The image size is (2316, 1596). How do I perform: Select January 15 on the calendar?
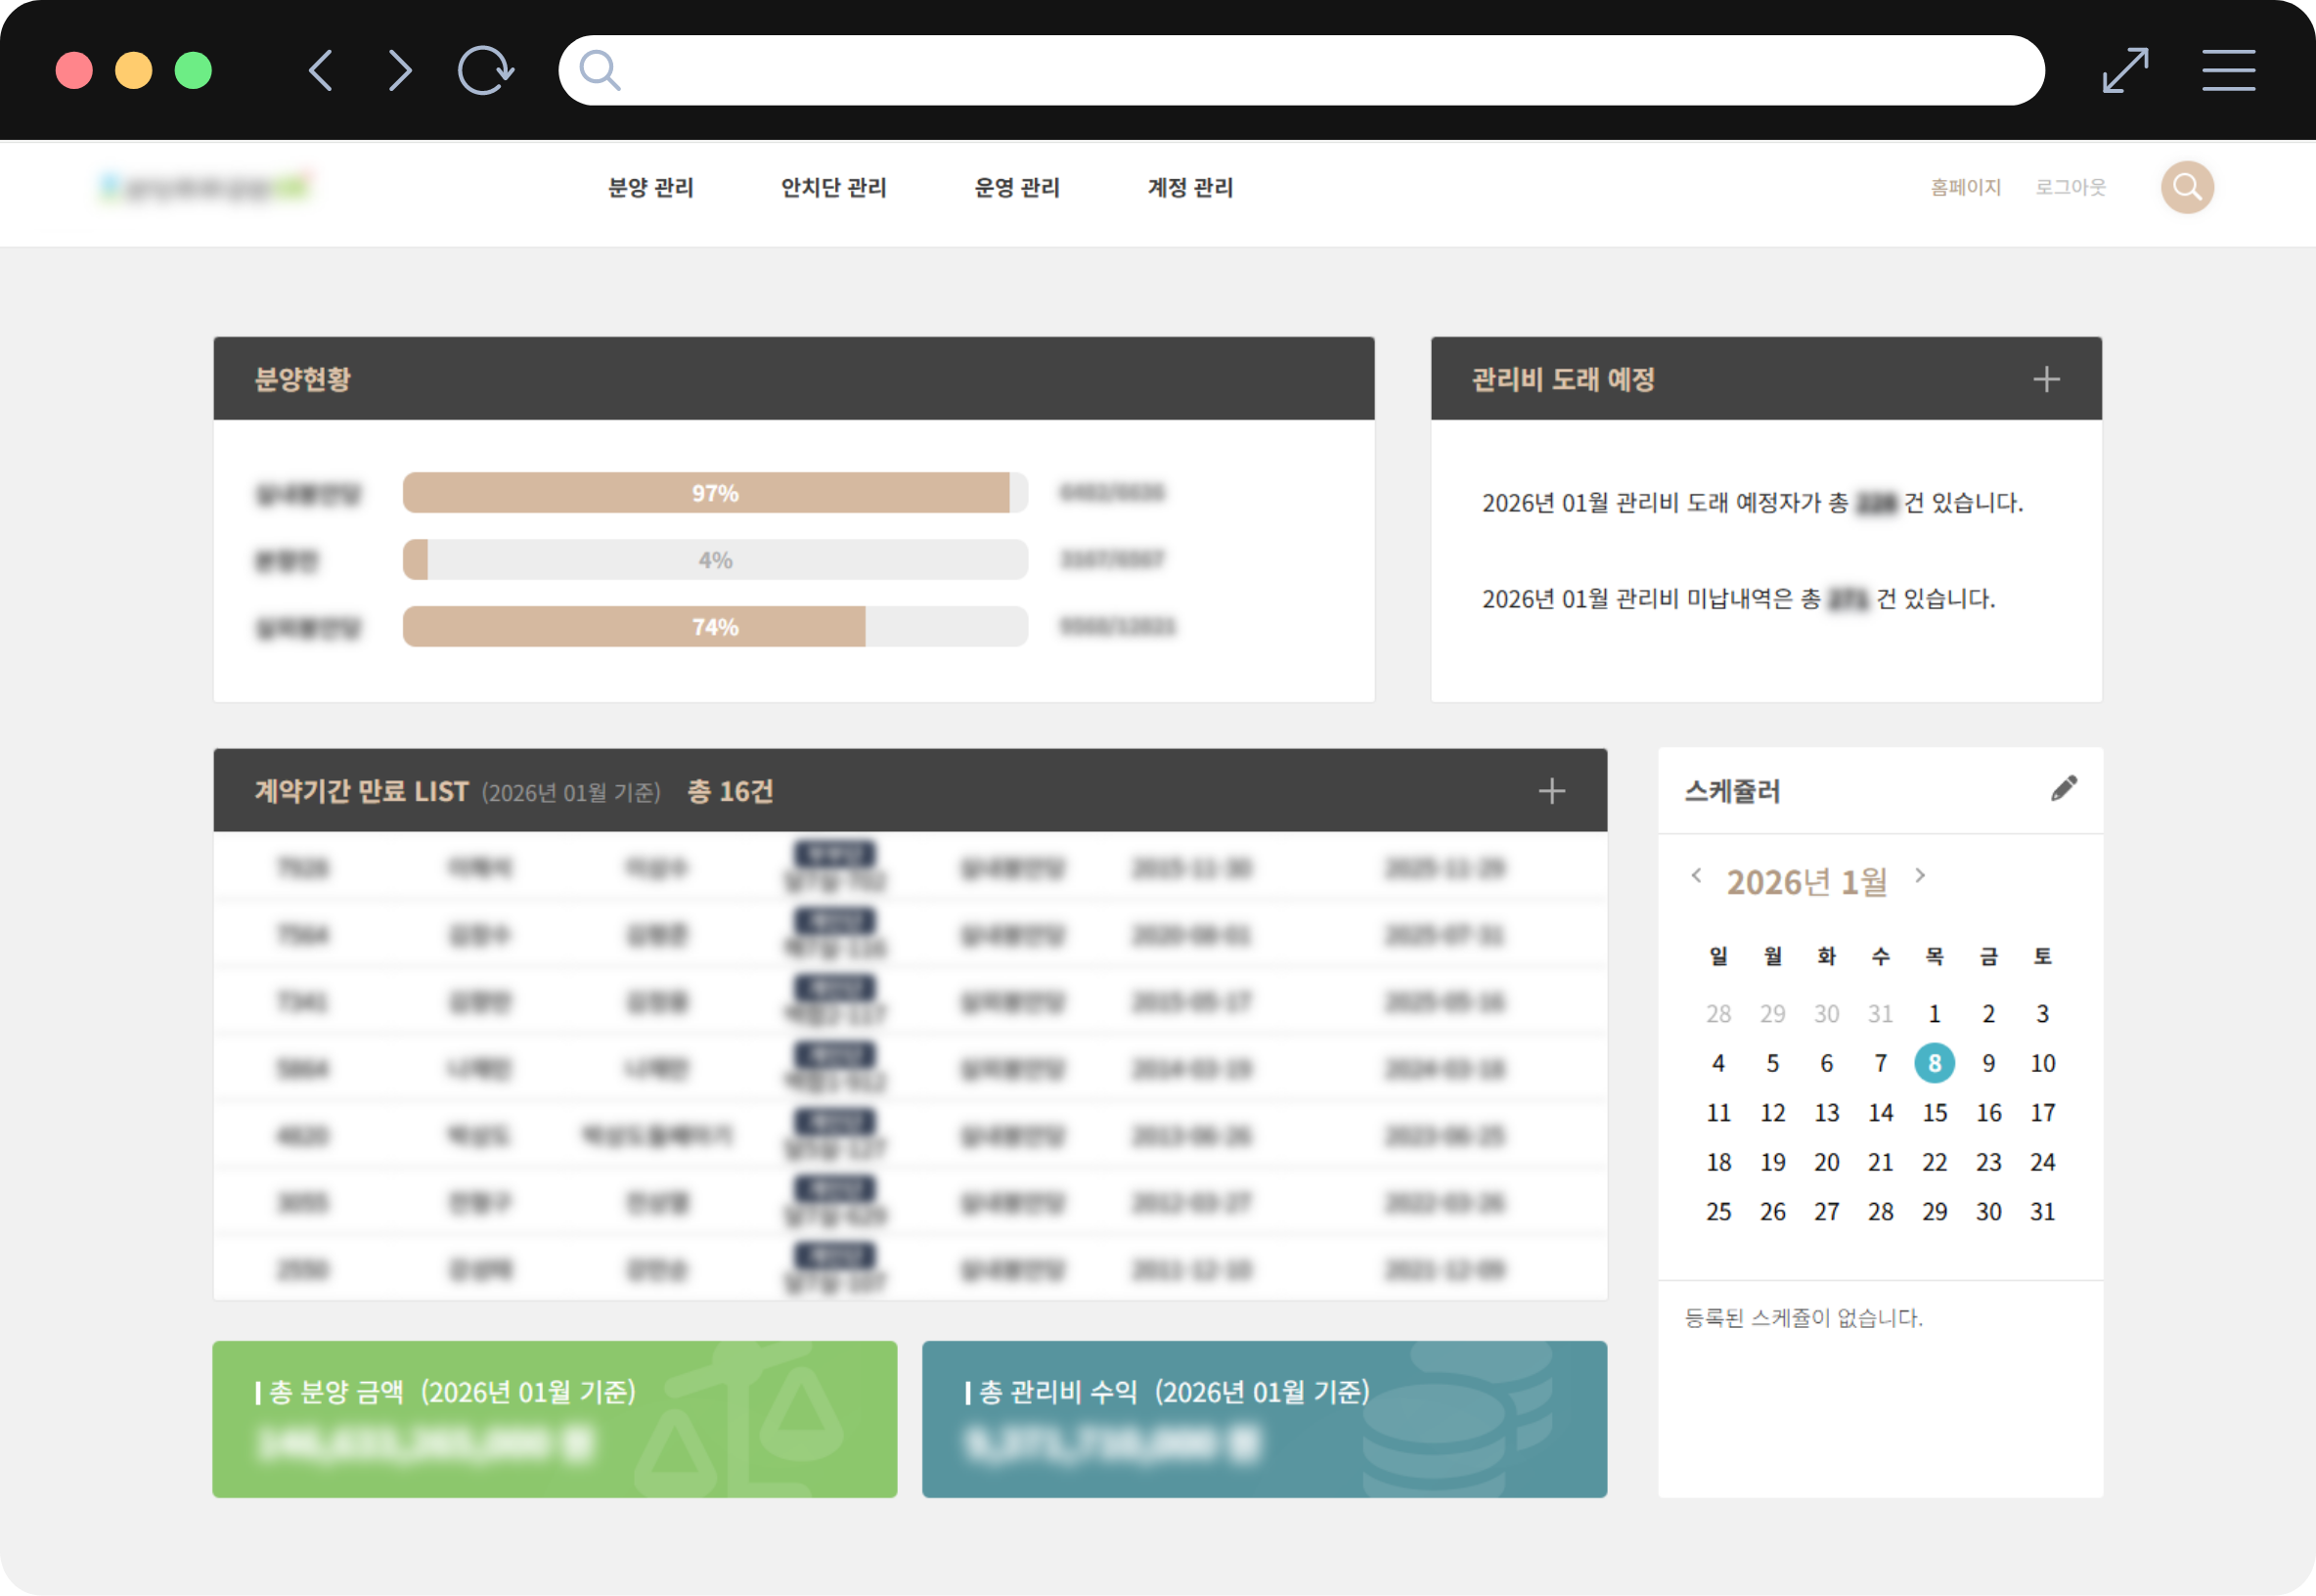pyautogui.click(x=1934, y=1112)
